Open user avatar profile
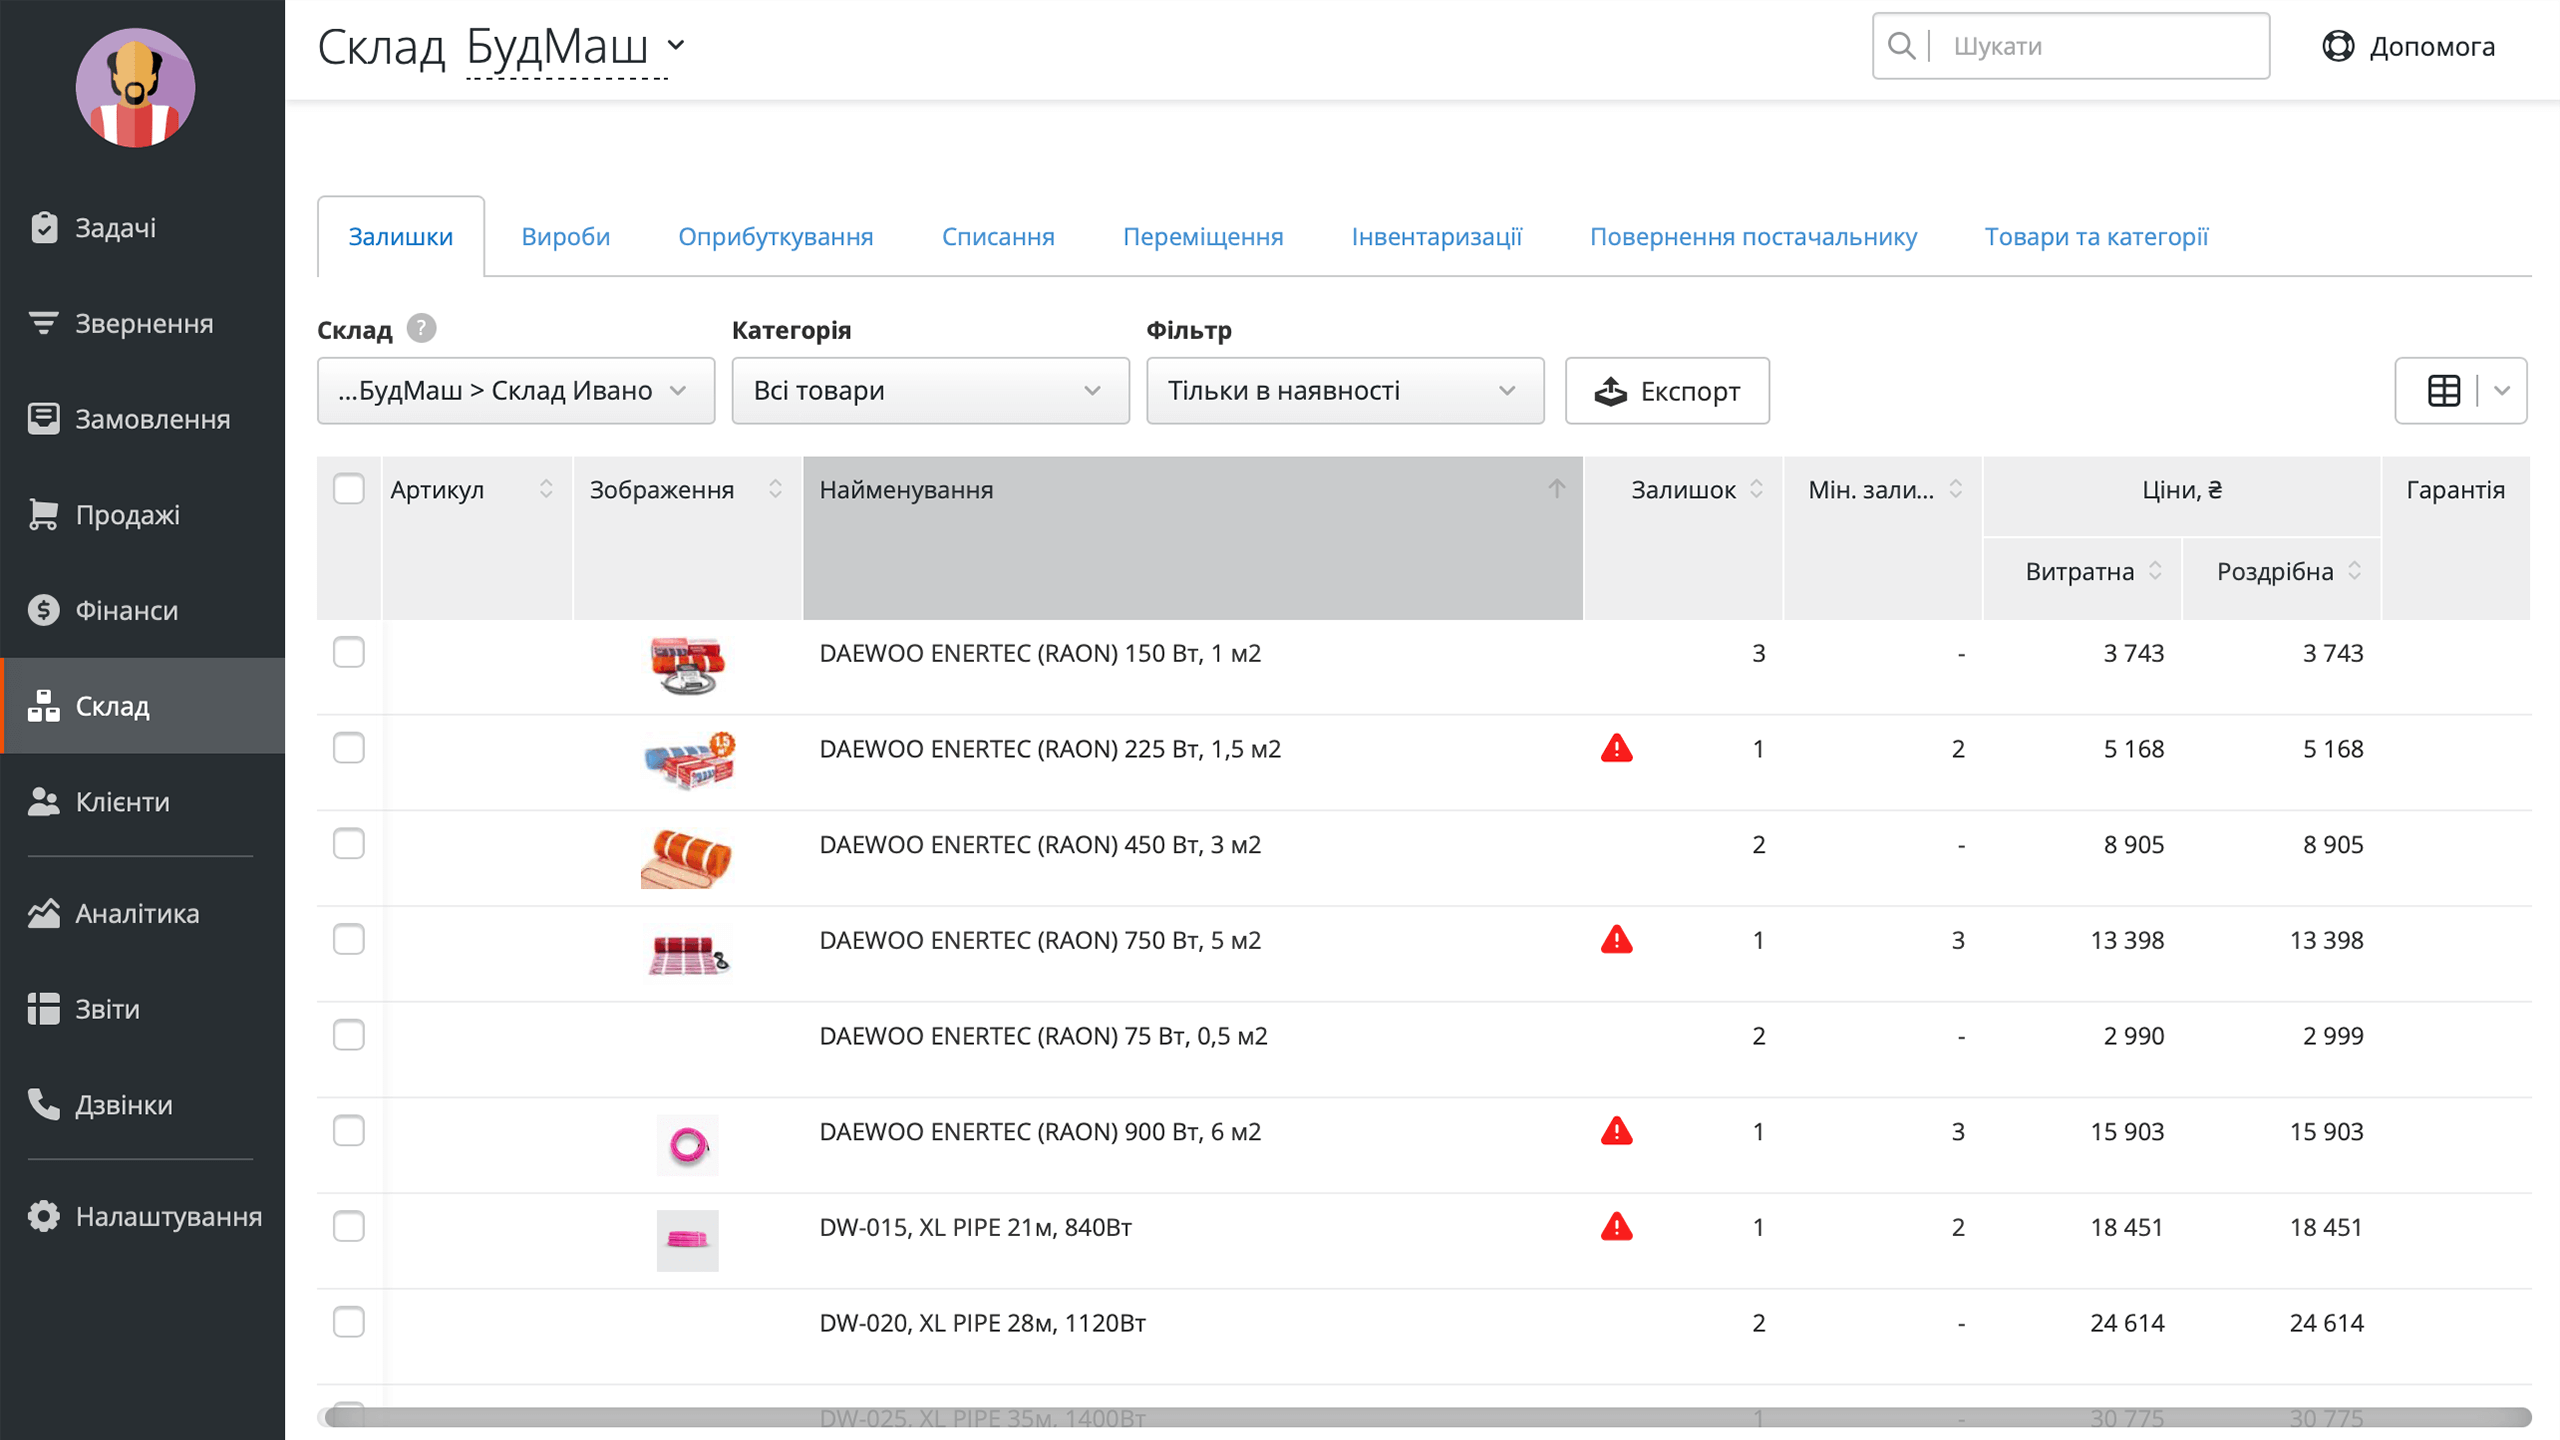The height and width of the screenshot is (1440, 2560). 135,88
